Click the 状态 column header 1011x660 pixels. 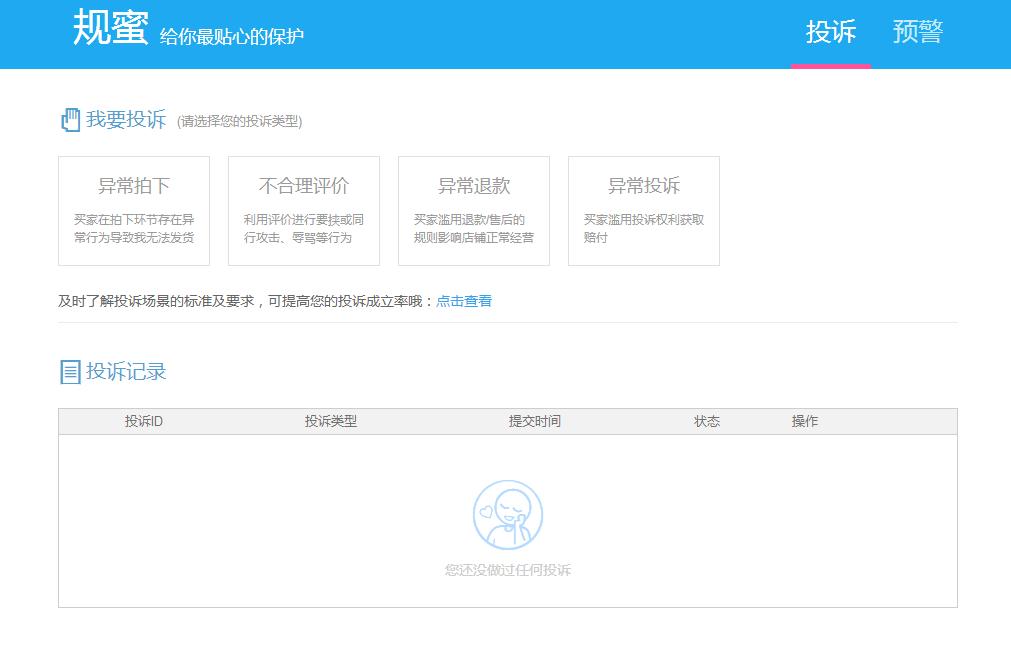point(708,421)
